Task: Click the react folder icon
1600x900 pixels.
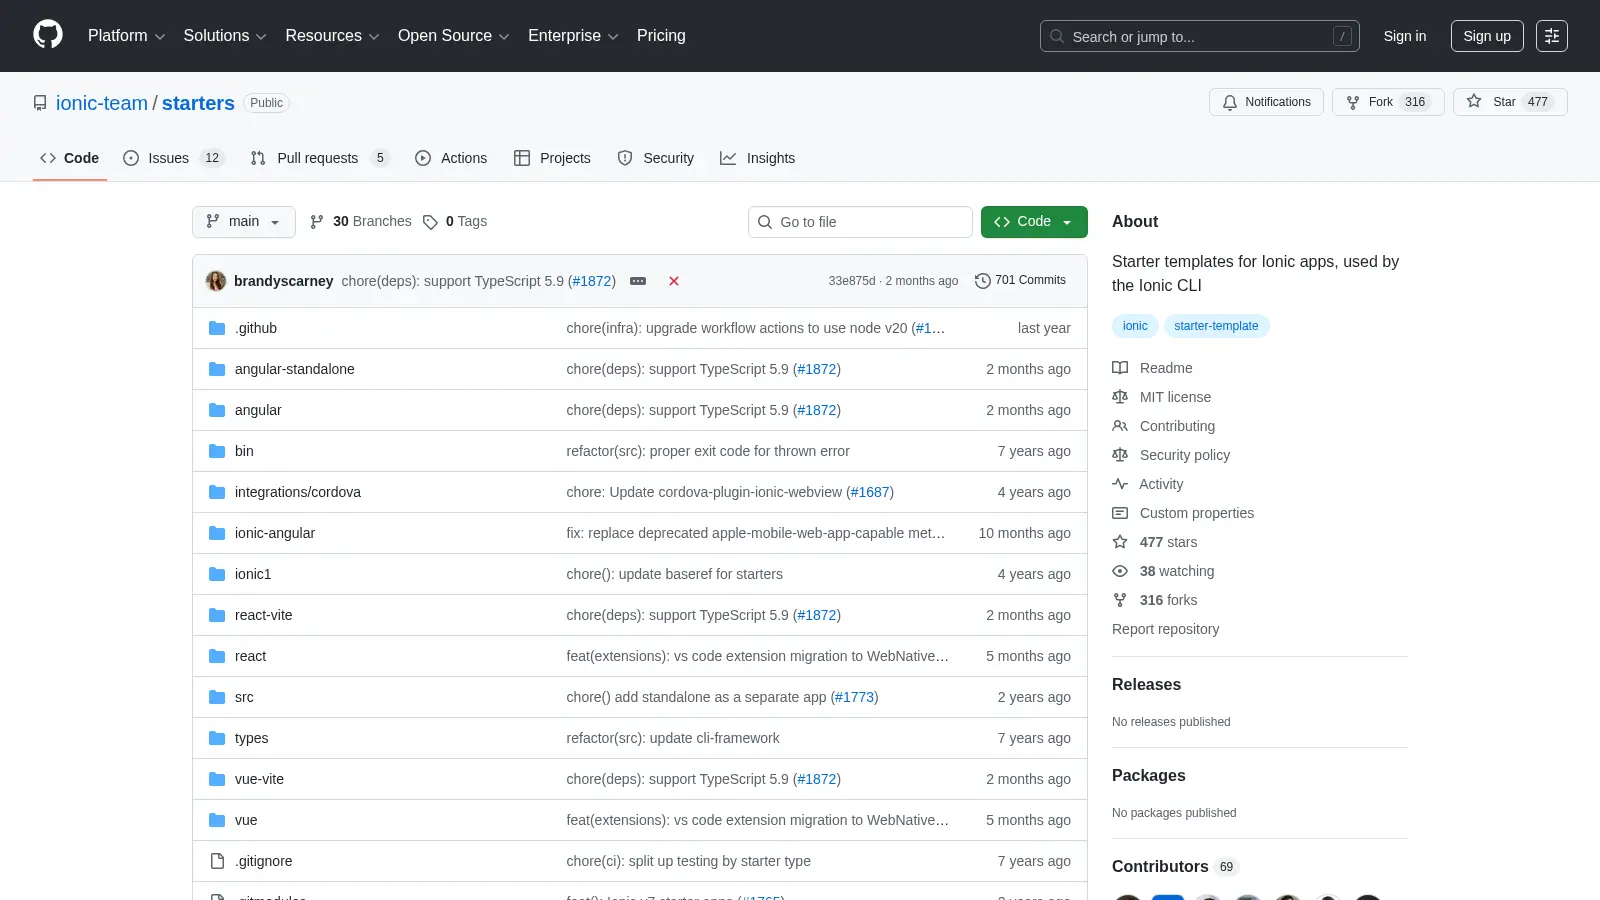Action: pyautogui.click(x=217, y=656)
